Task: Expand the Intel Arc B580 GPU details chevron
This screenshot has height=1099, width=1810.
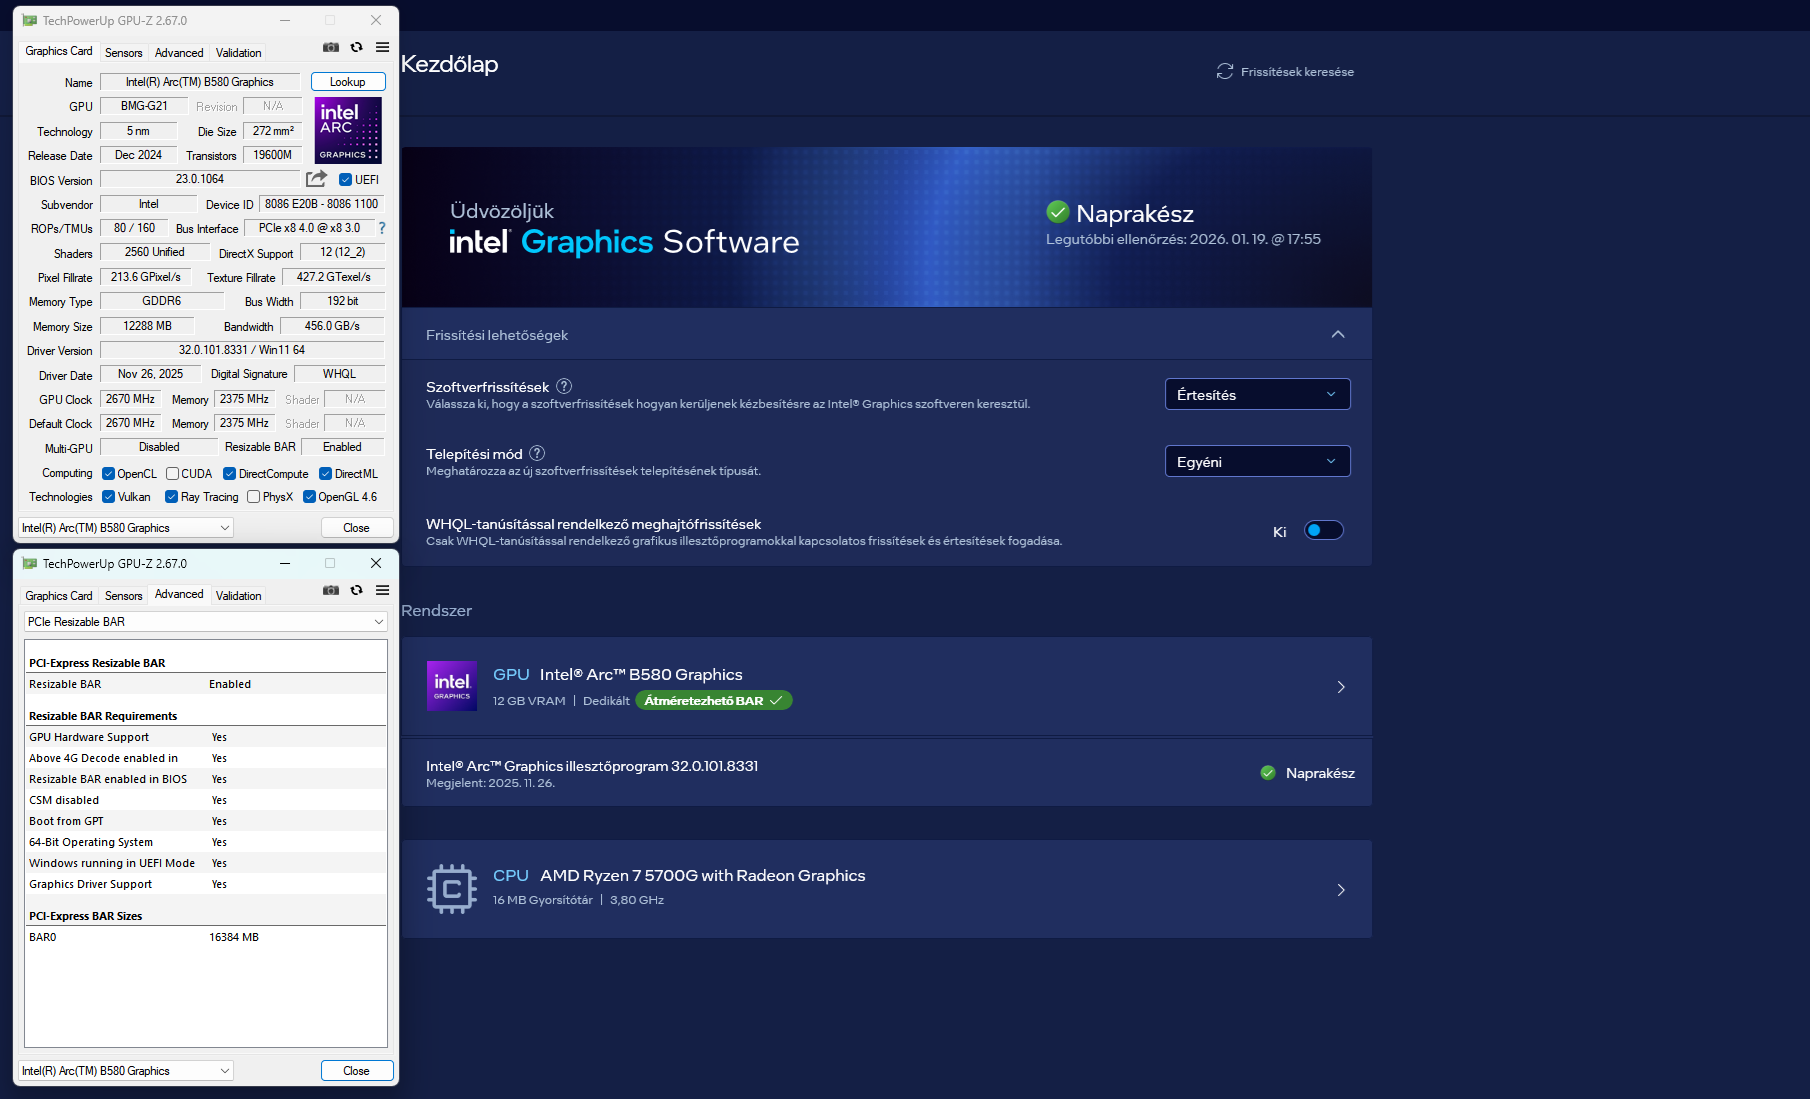Action: click(x=1341, y=687)
